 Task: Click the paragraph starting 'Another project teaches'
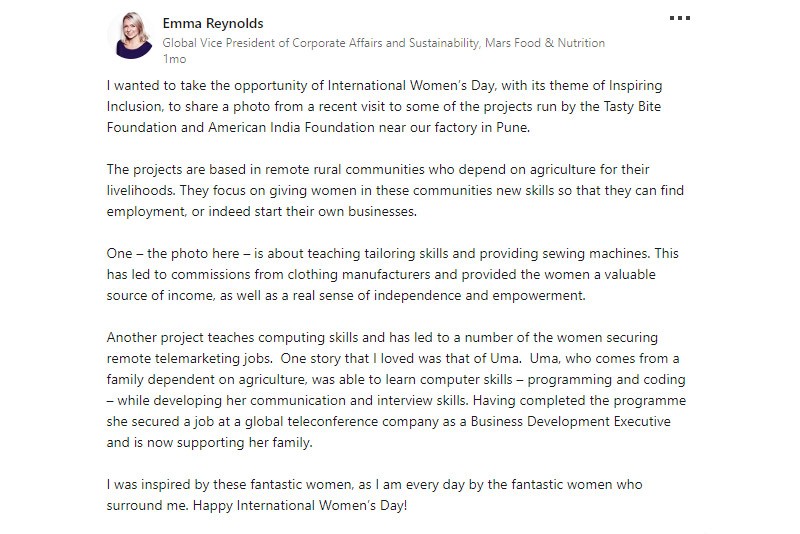pos(396,390)
